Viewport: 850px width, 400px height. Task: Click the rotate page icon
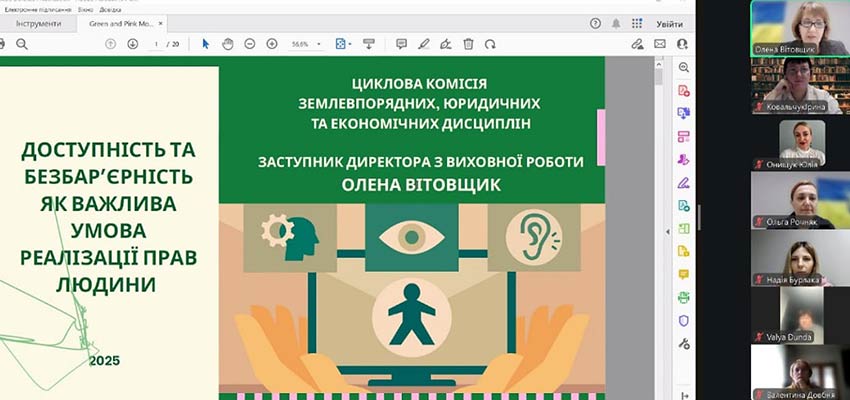[x=491, y=44]
